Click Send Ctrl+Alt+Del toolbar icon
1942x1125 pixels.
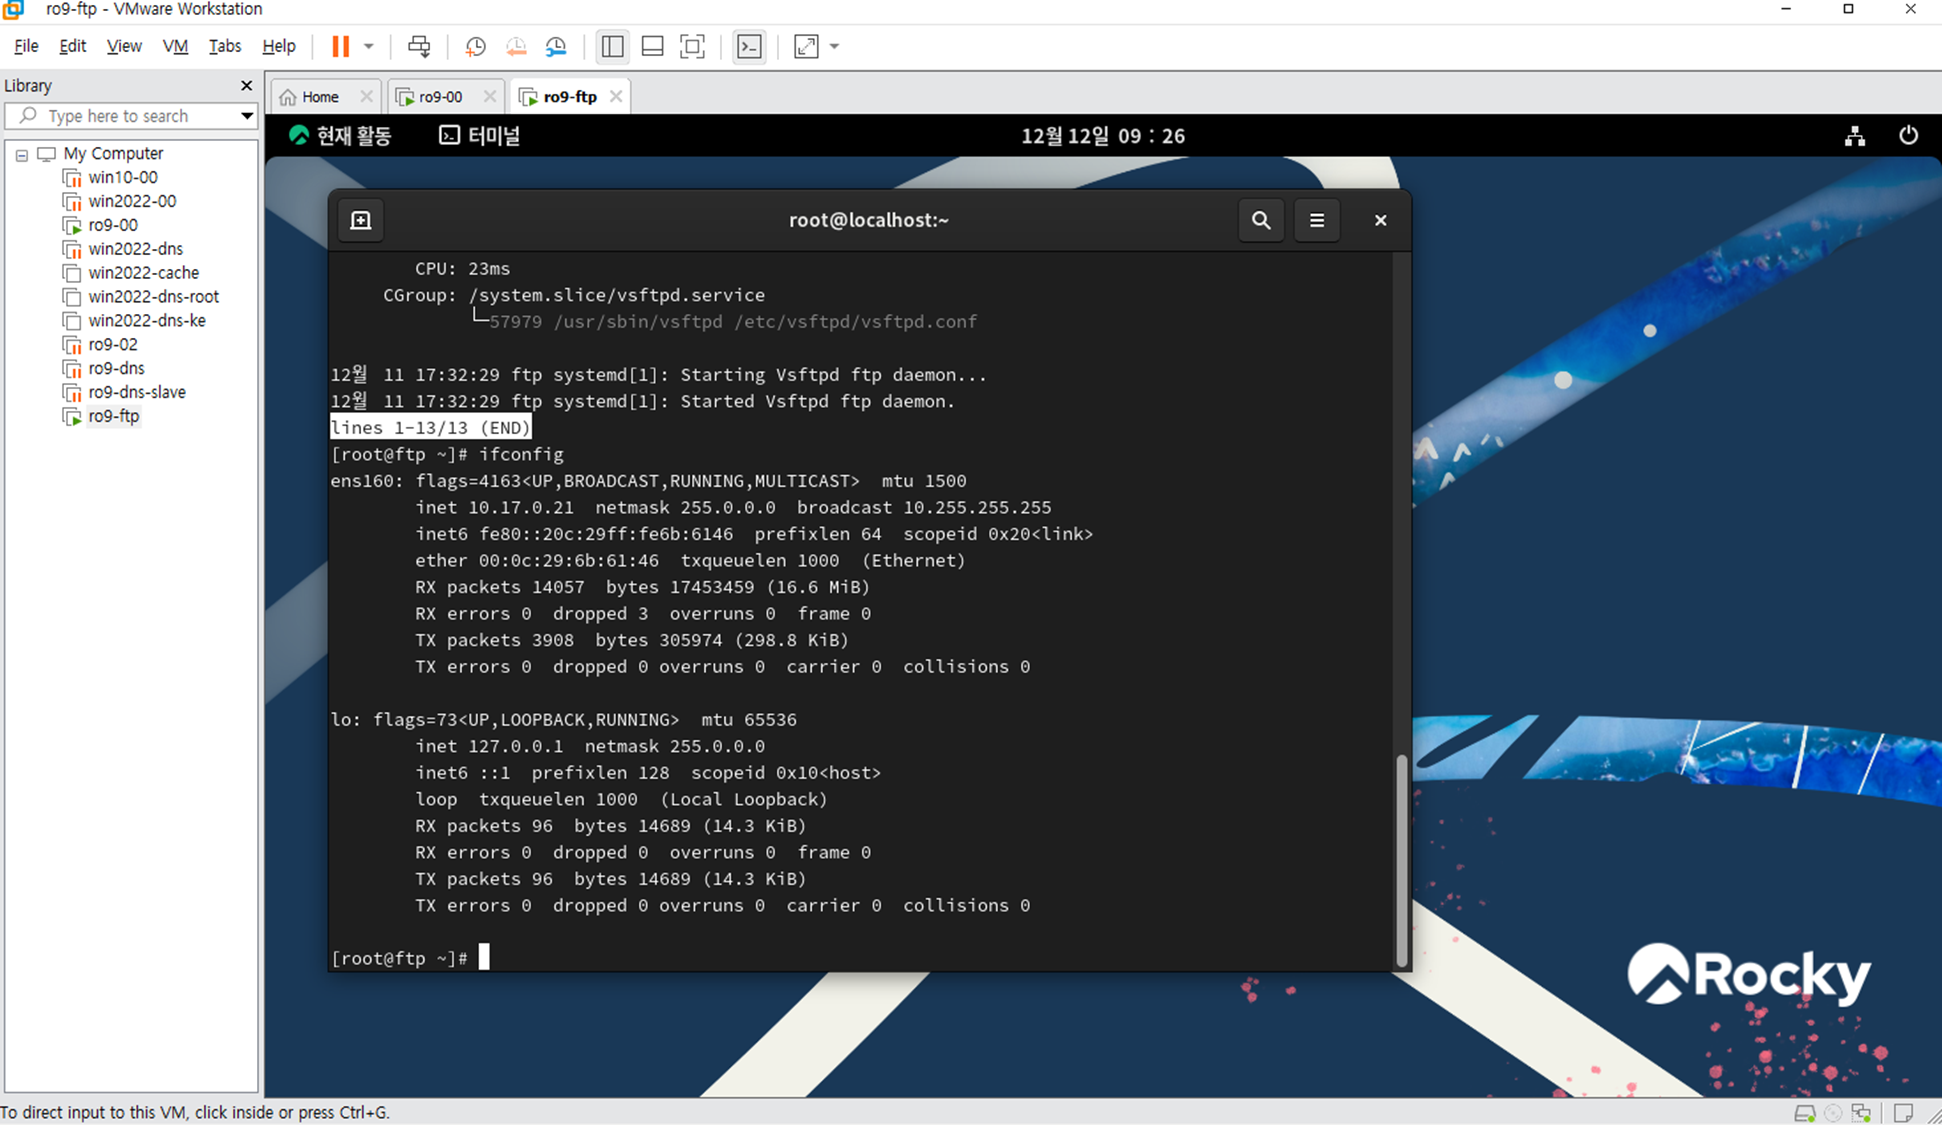419,47
